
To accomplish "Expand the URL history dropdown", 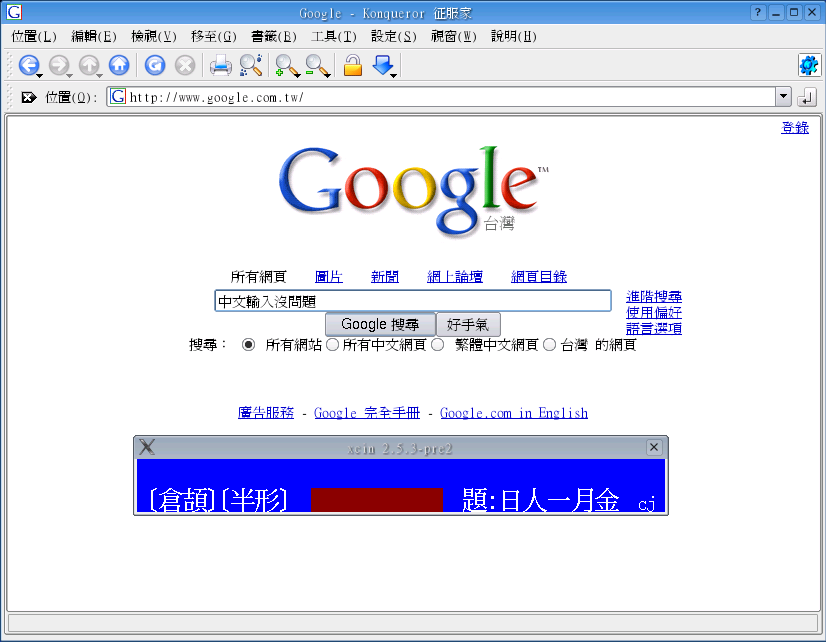I will [783, 97].
